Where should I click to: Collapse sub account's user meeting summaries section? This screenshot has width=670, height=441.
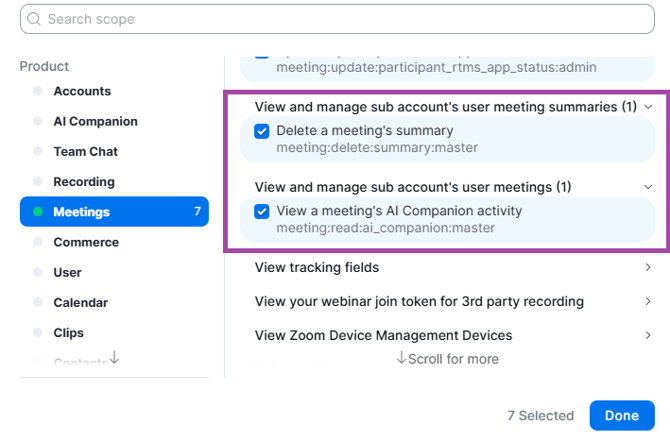coord(649,106)
